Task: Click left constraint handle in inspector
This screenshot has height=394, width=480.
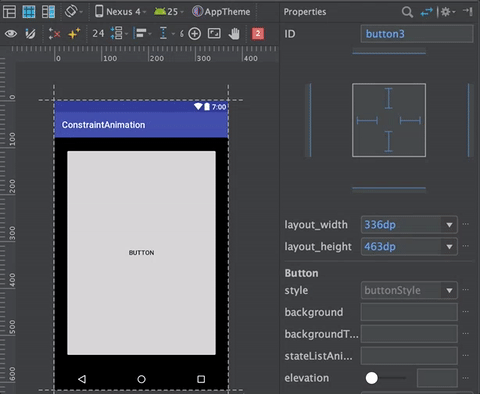Action: pyautogui.click(x=367, y=120)
